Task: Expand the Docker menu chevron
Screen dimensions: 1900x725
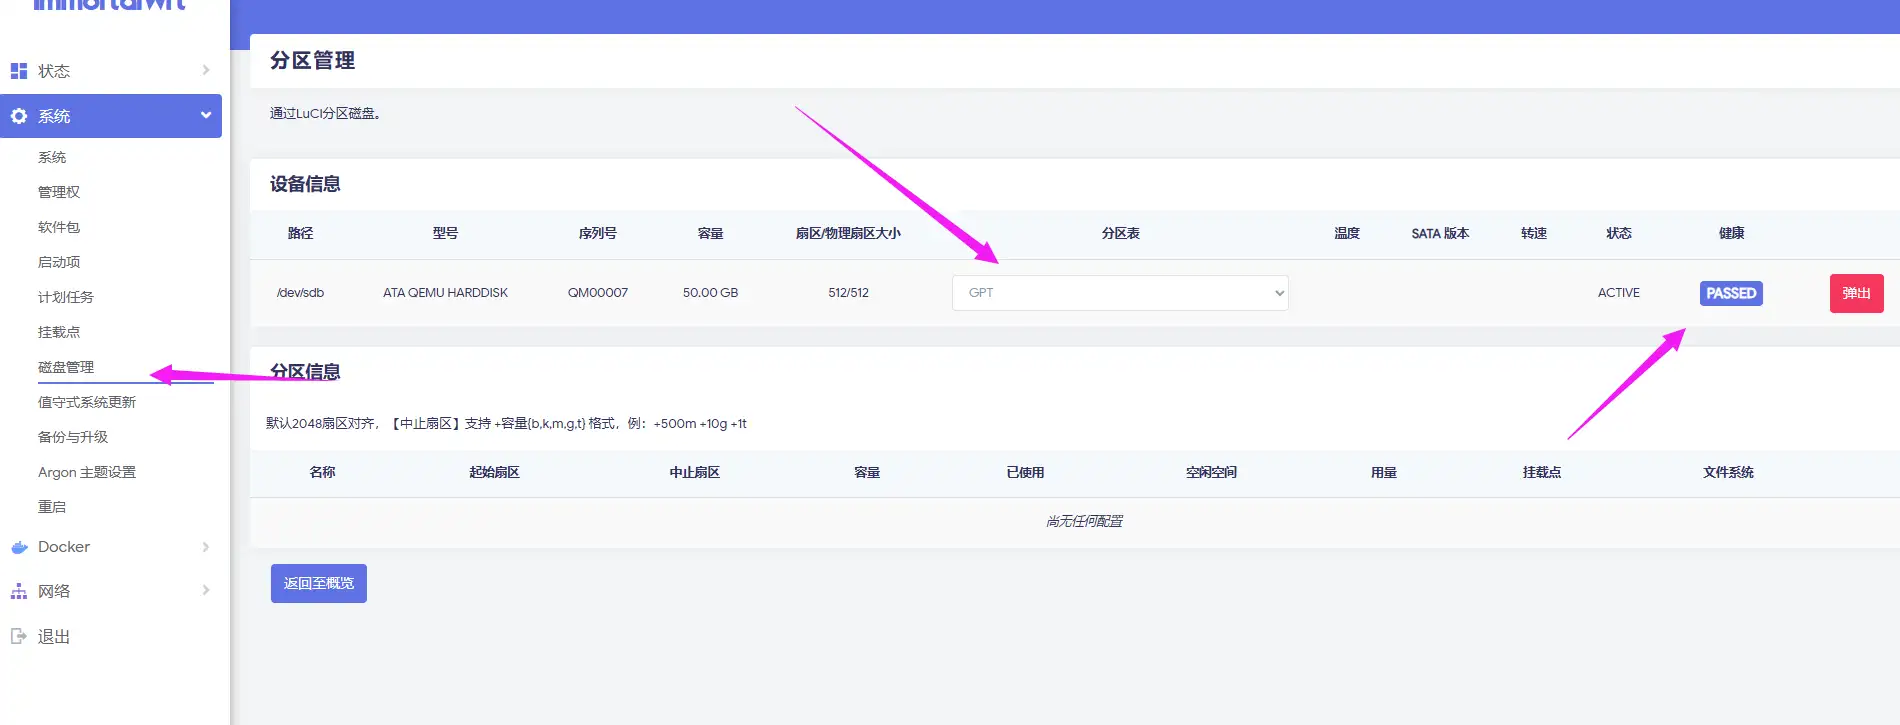Action: tap(206, 547)
